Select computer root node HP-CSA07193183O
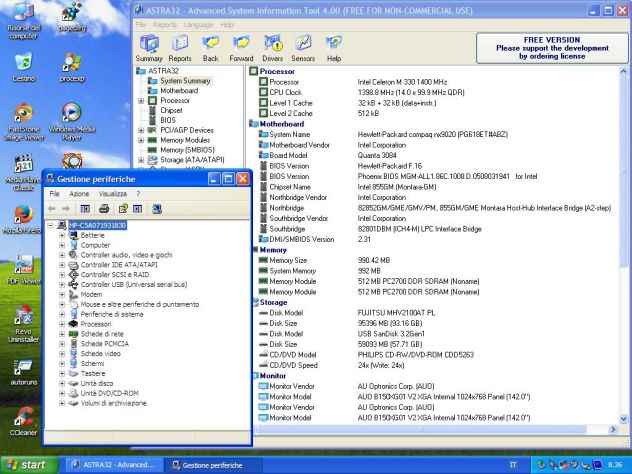The height and width of the screenshot is (474, 632). tap(97, 225)
